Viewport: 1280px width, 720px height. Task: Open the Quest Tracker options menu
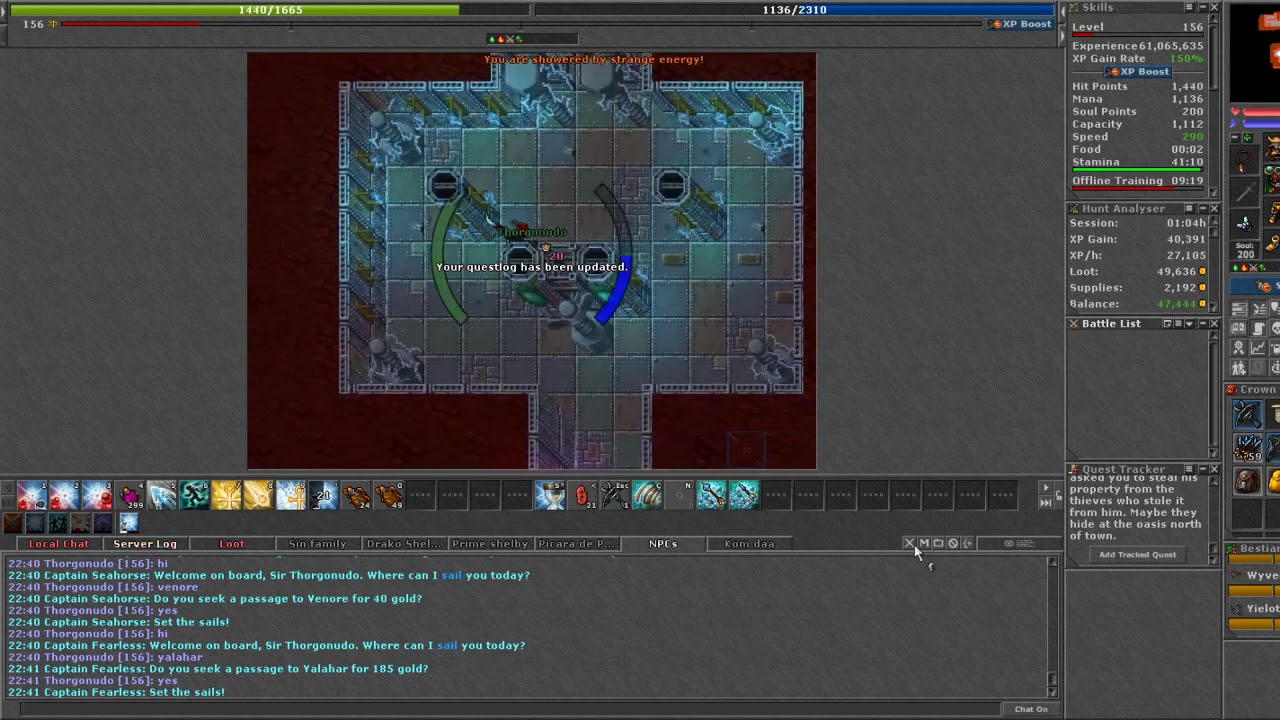1190,469
